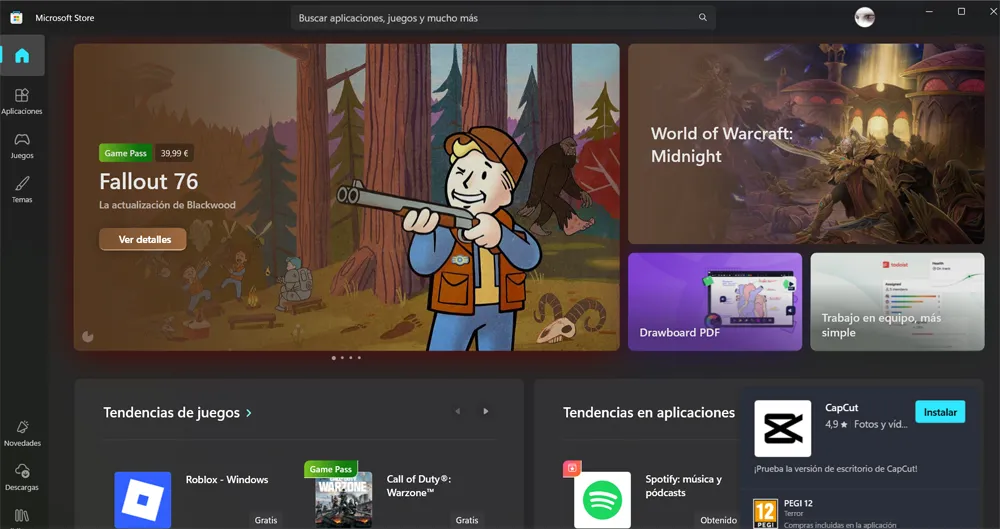This screenshot has height=529, width=1000.
Task: Click the Roblox app icon
Action: pos(143,500)
